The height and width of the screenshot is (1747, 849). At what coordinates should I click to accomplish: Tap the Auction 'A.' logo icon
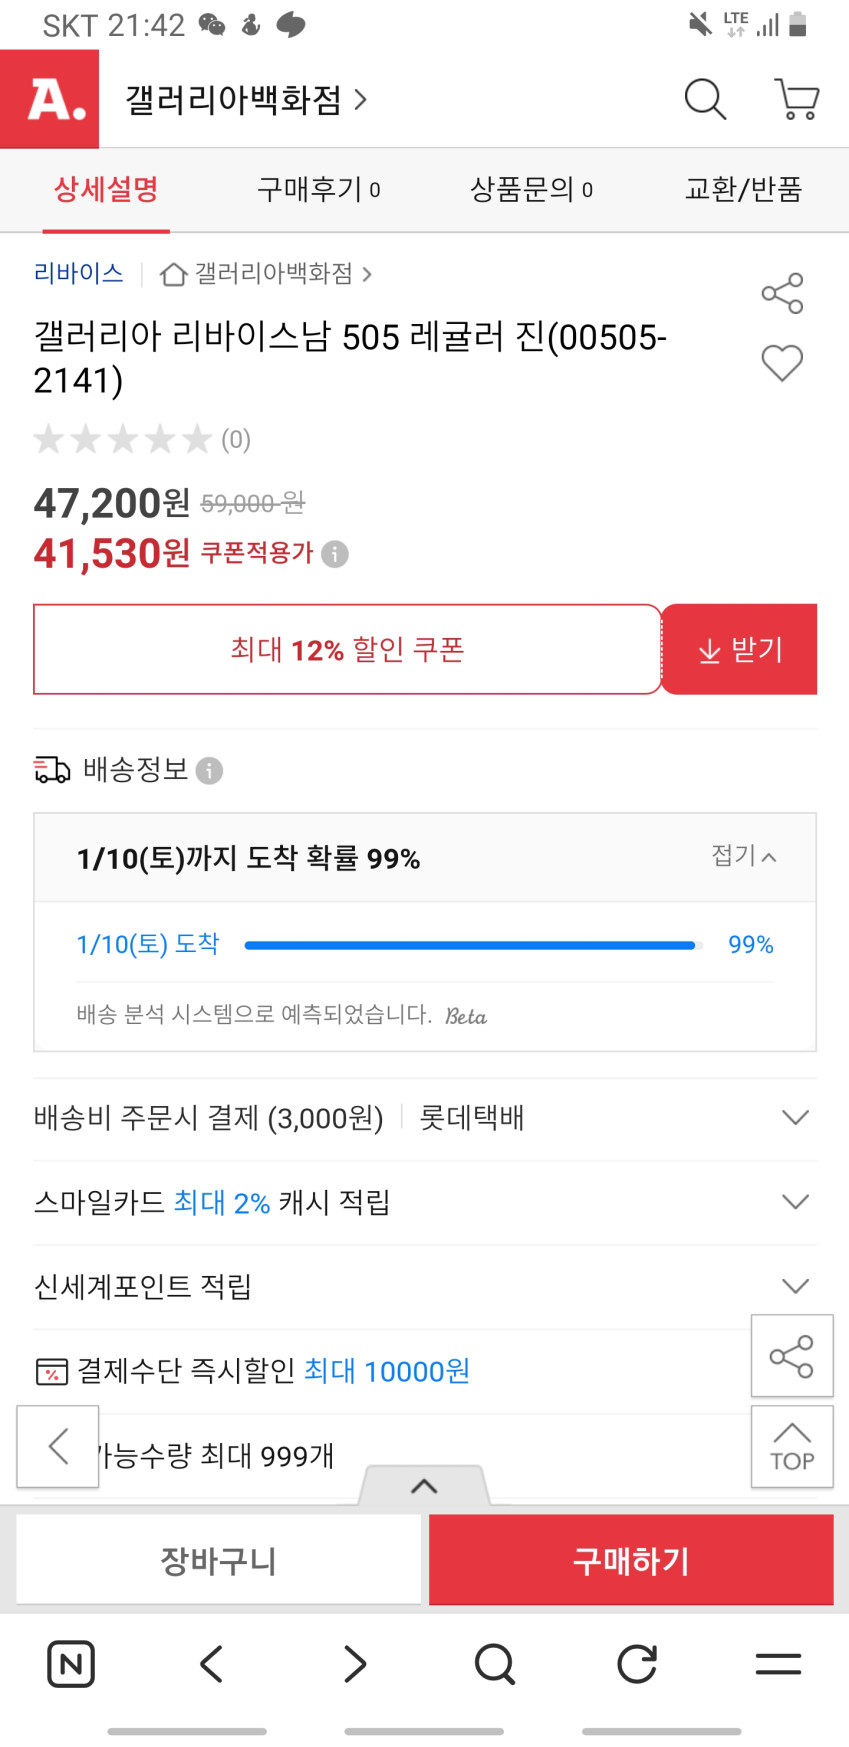pyautogui.click(x=50, y=99)
